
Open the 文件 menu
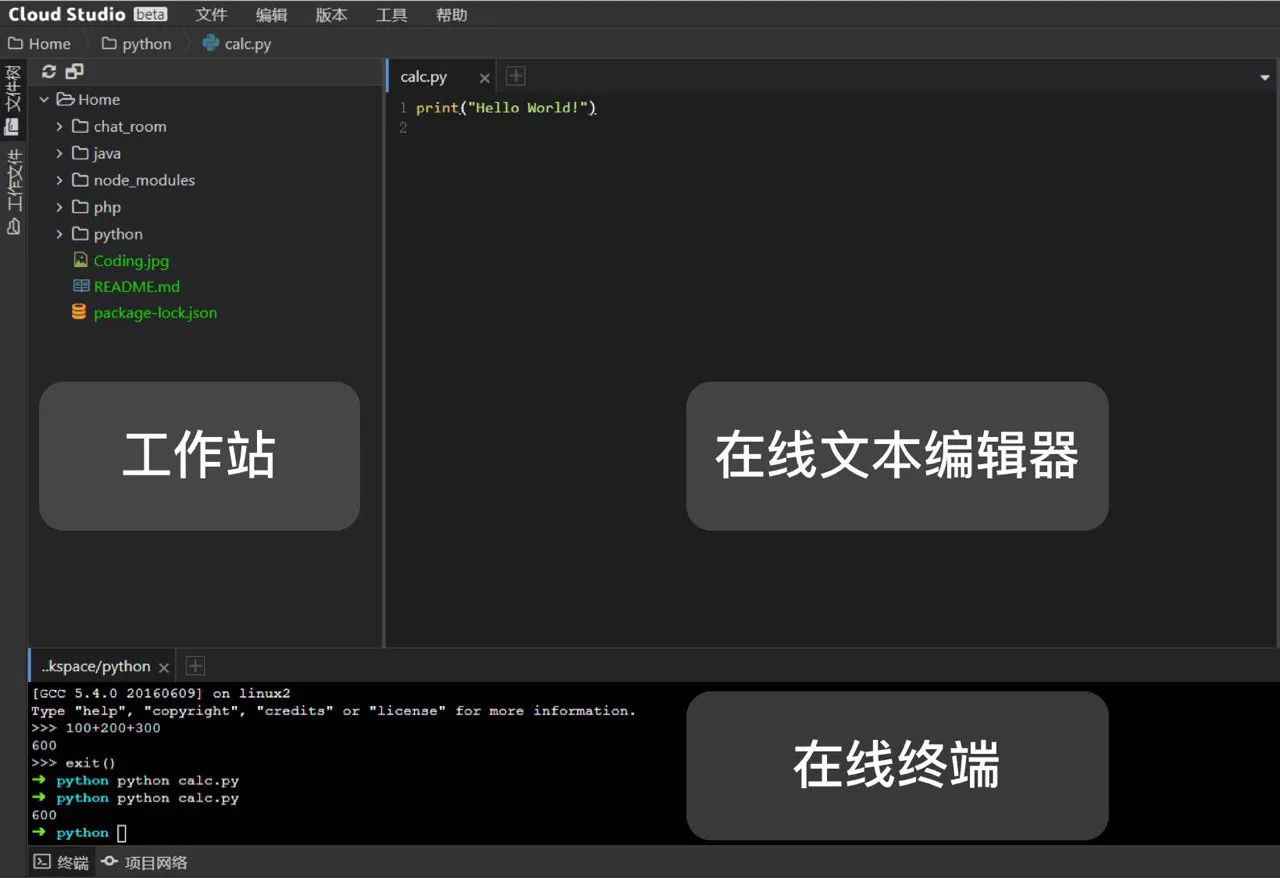211,15
